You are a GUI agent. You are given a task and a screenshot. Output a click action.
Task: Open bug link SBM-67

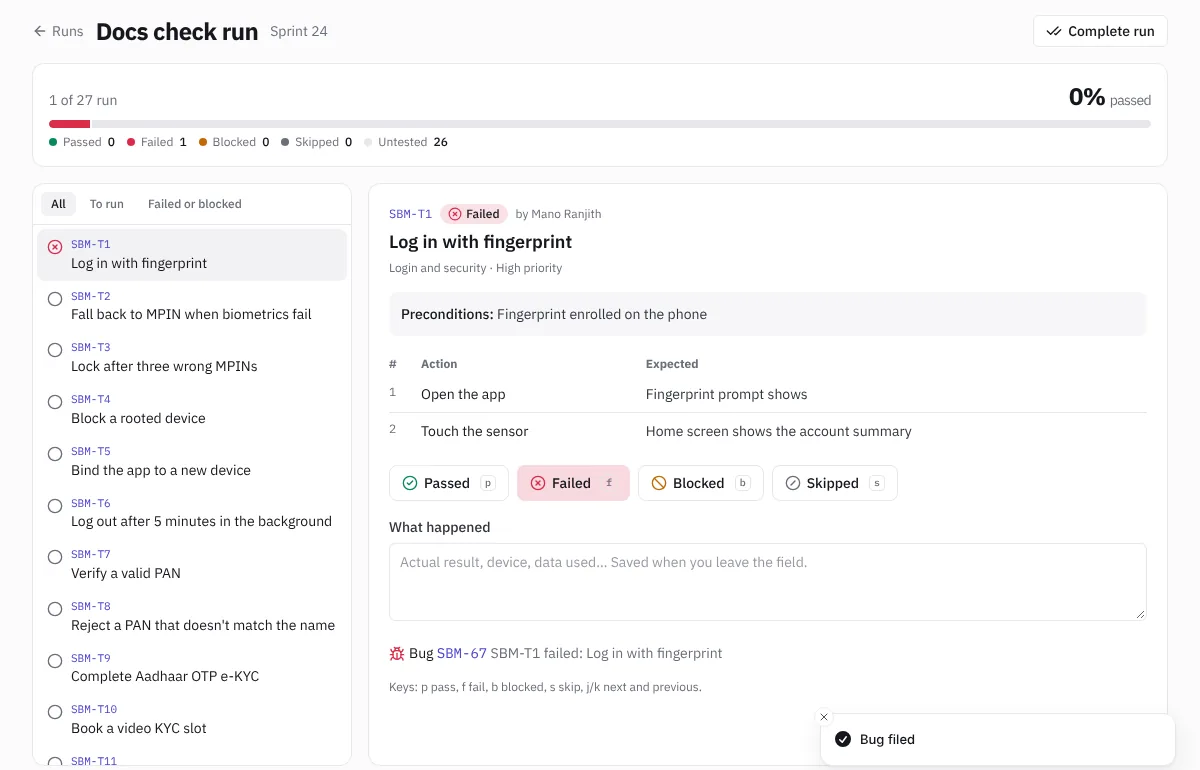(462, 653)
